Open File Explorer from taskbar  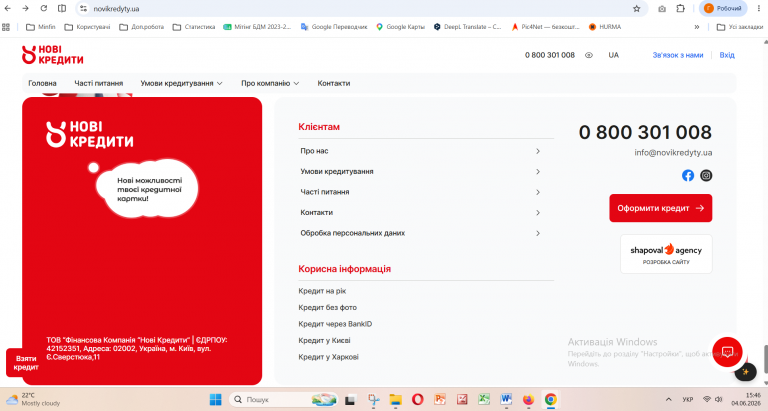396,399
